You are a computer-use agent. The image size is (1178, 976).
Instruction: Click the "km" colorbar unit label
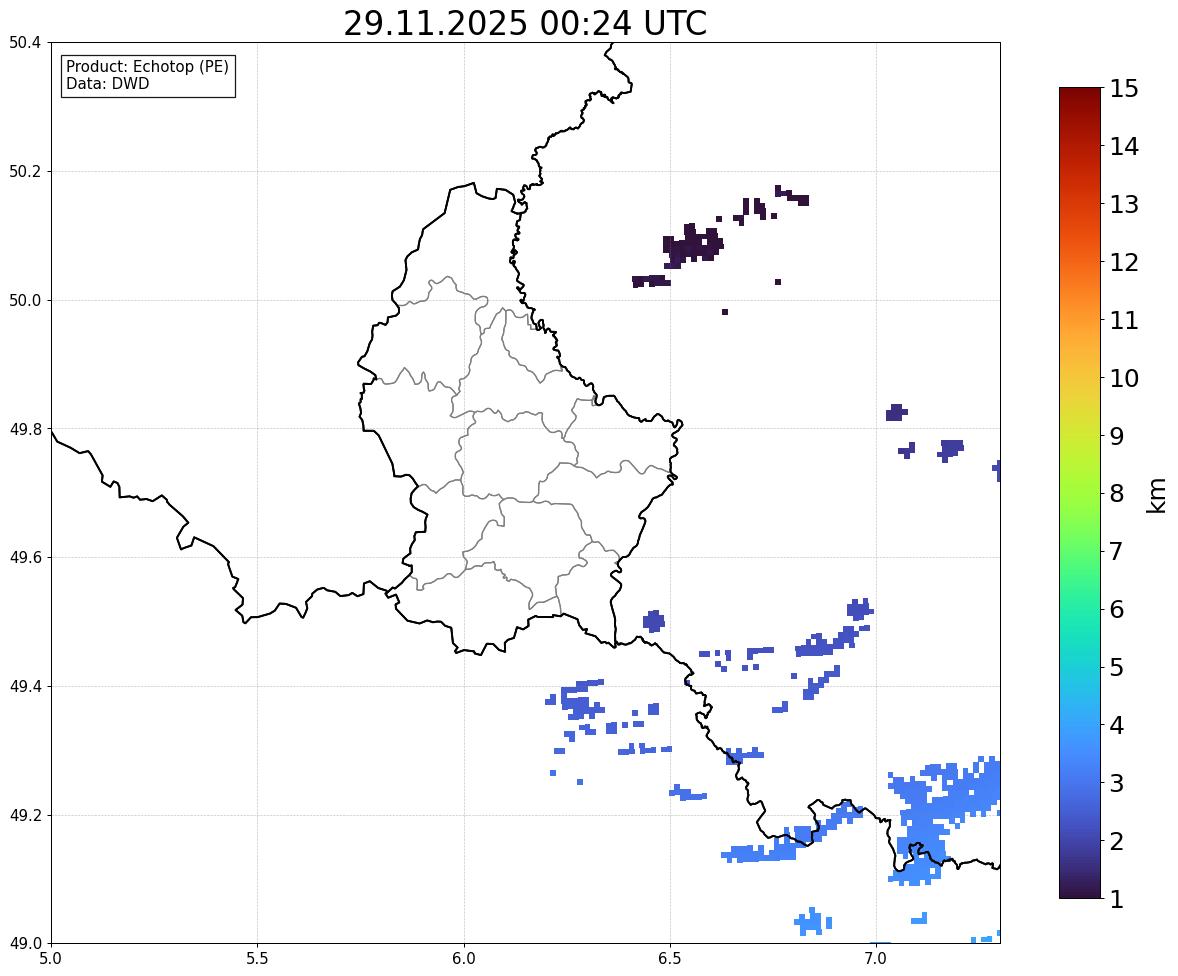1157,495
